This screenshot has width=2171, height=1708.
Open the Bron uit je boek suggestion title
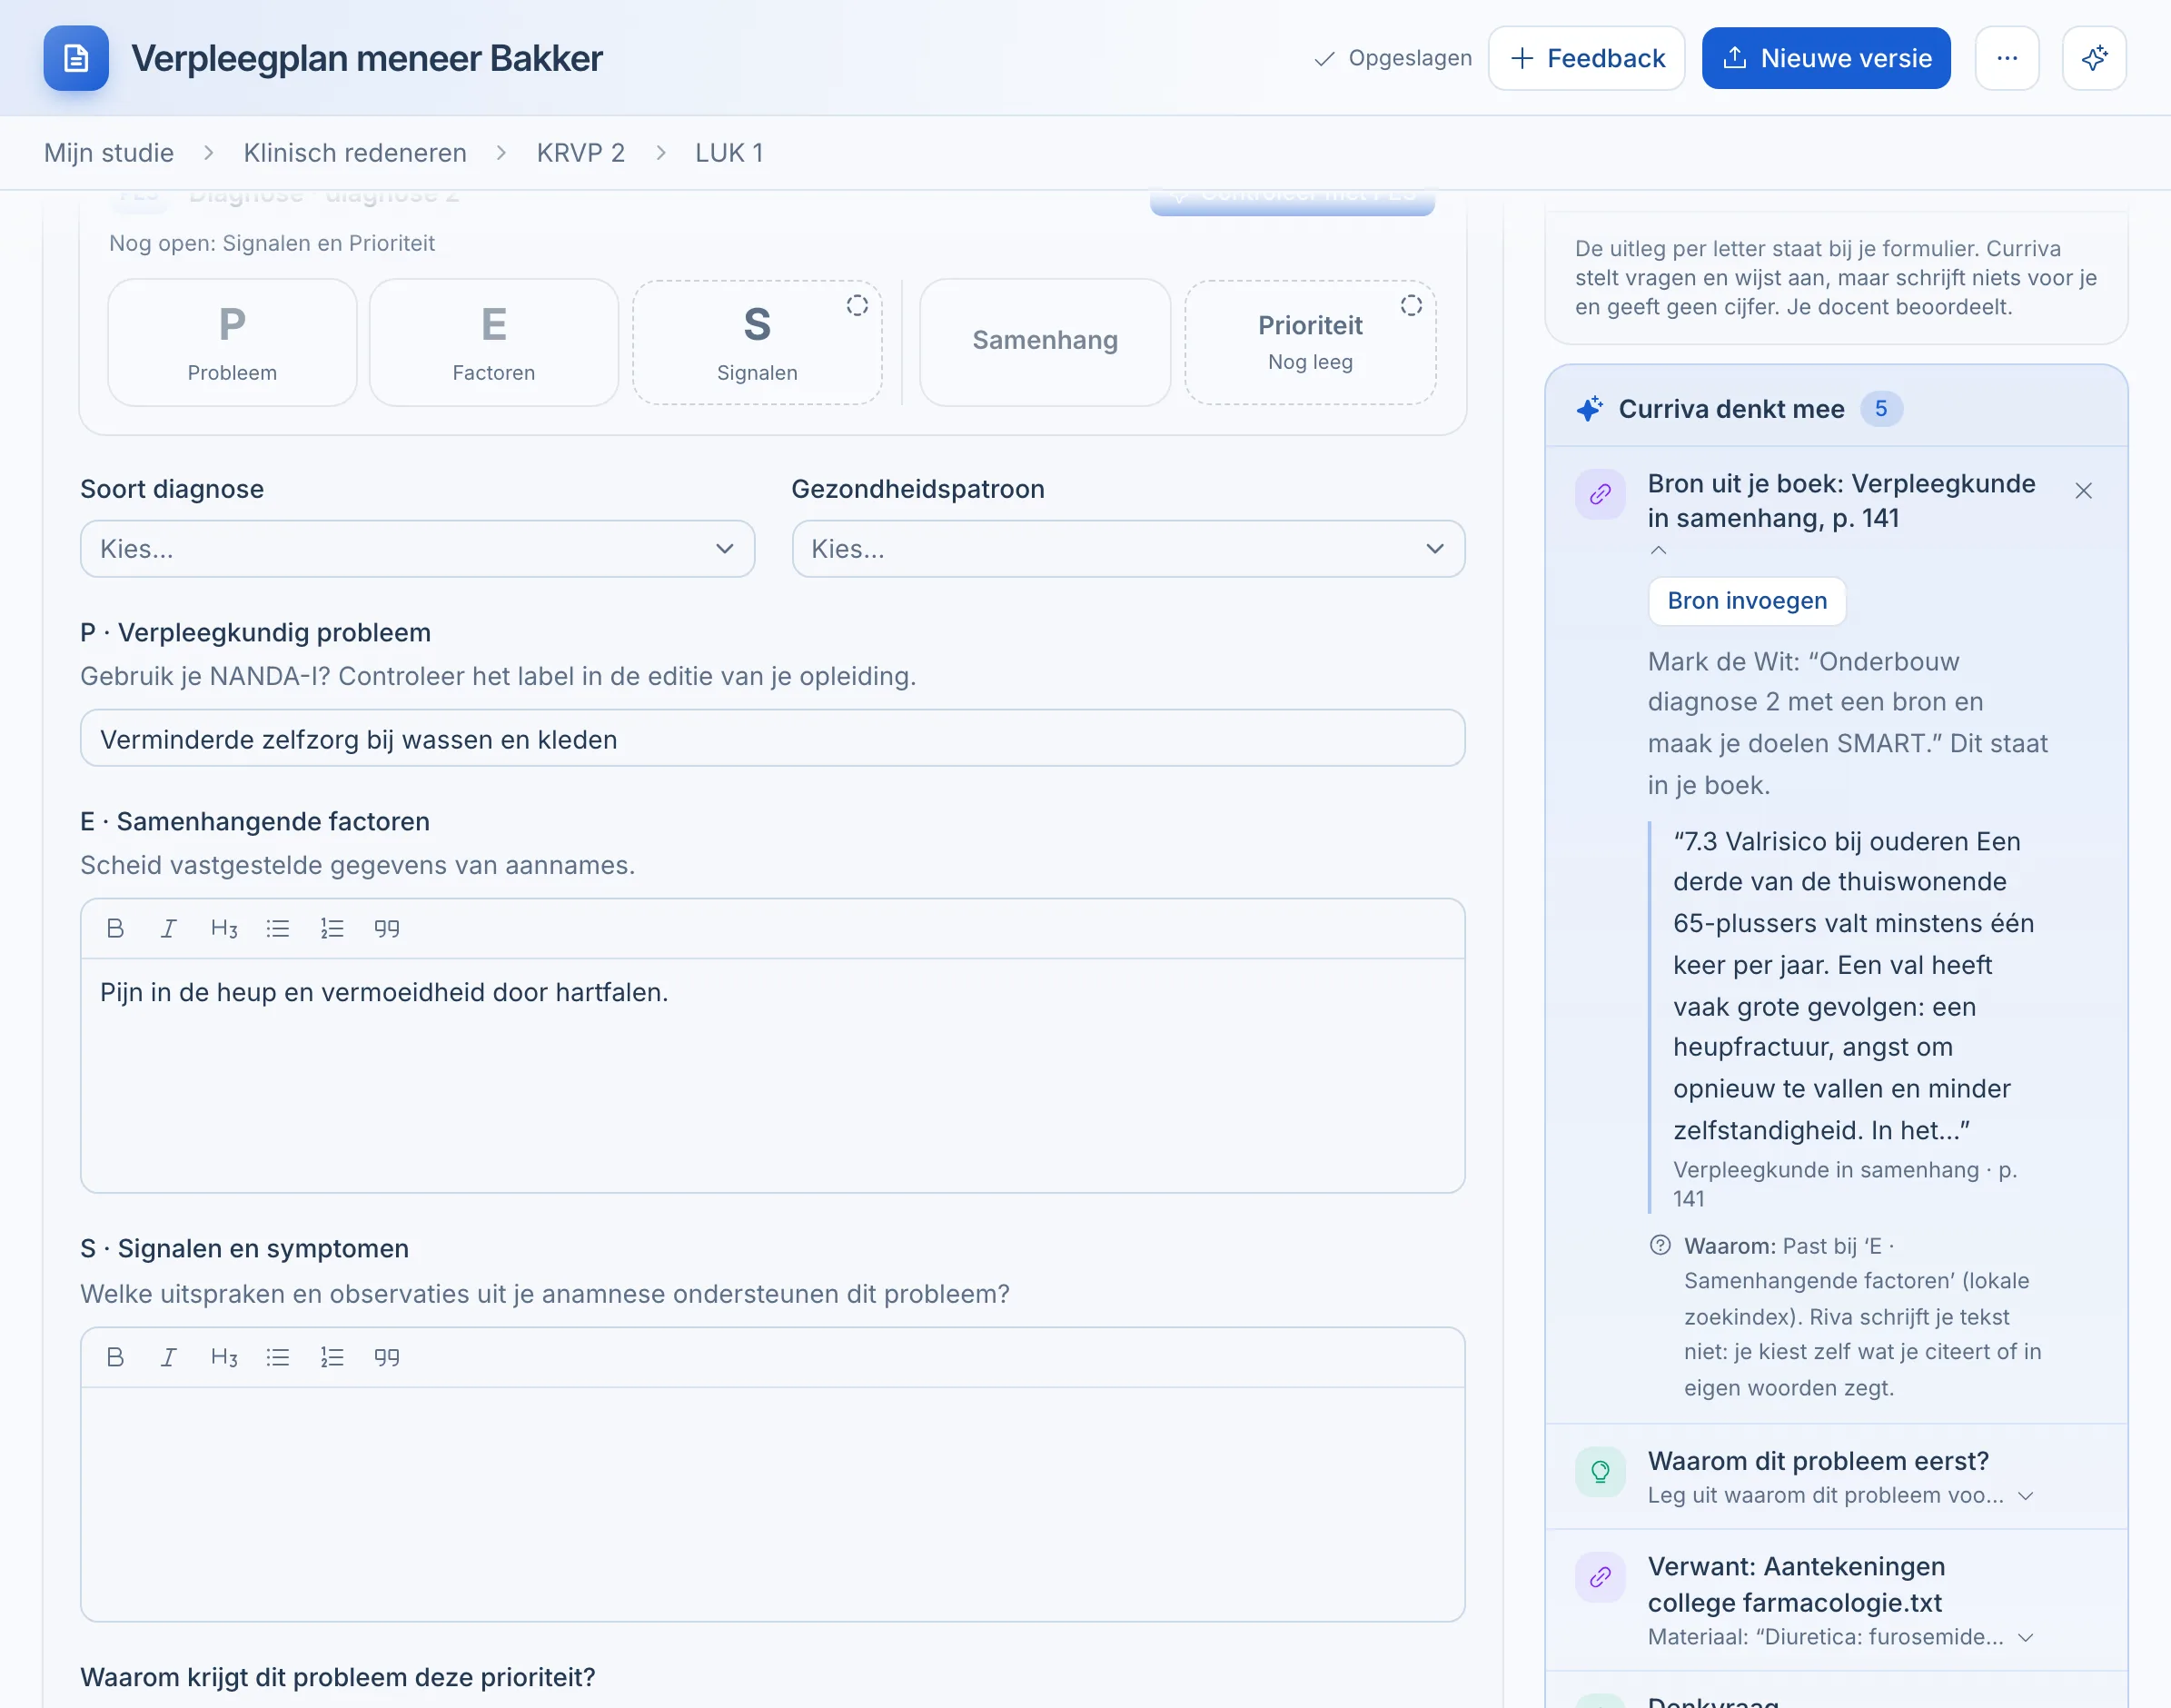point(1841,500)
